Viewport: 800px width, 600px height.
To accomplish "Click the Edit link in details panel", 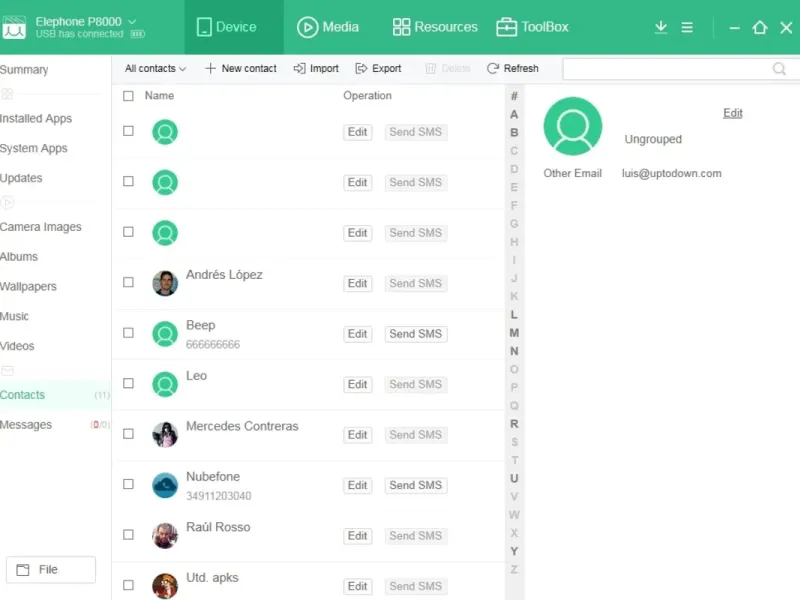I will click(x=733, y=113).
